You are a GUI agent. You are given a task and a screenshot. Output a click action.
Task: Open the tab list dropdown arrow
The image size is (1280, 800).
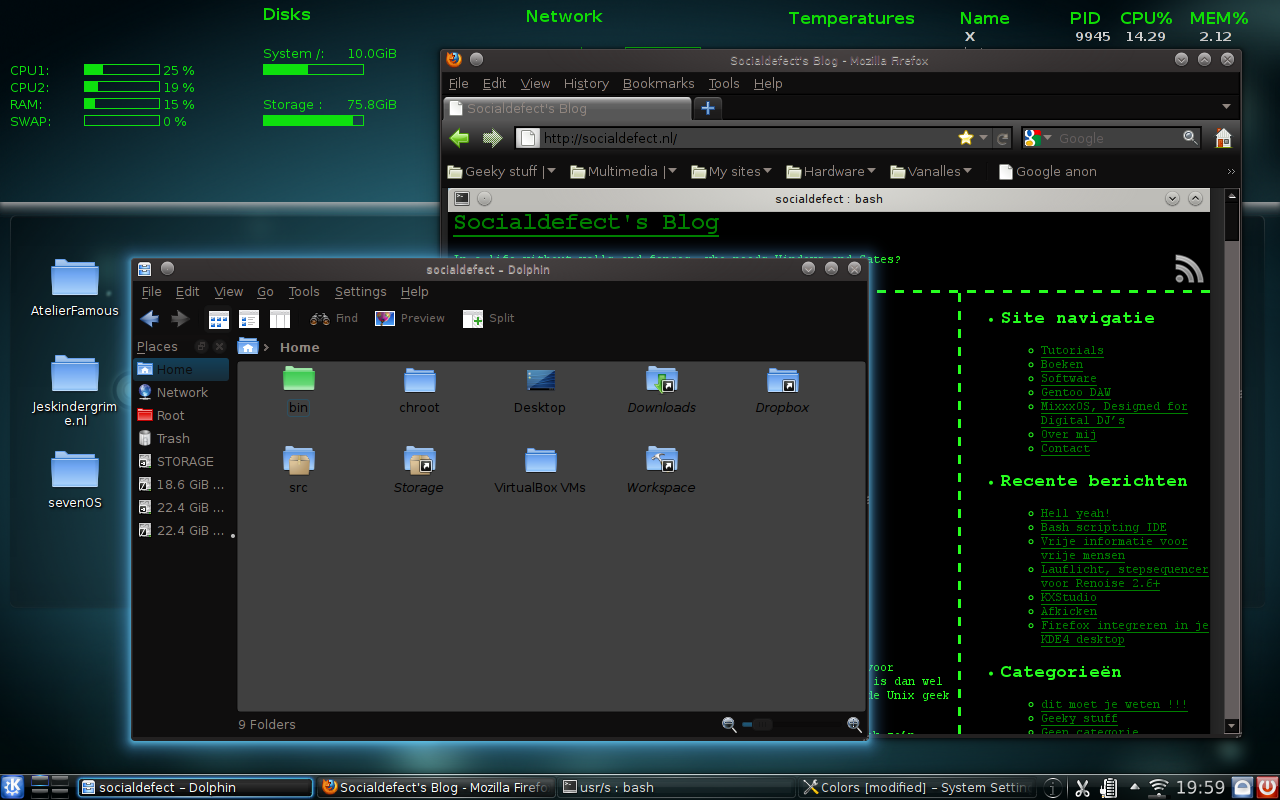pos(1226,107)
